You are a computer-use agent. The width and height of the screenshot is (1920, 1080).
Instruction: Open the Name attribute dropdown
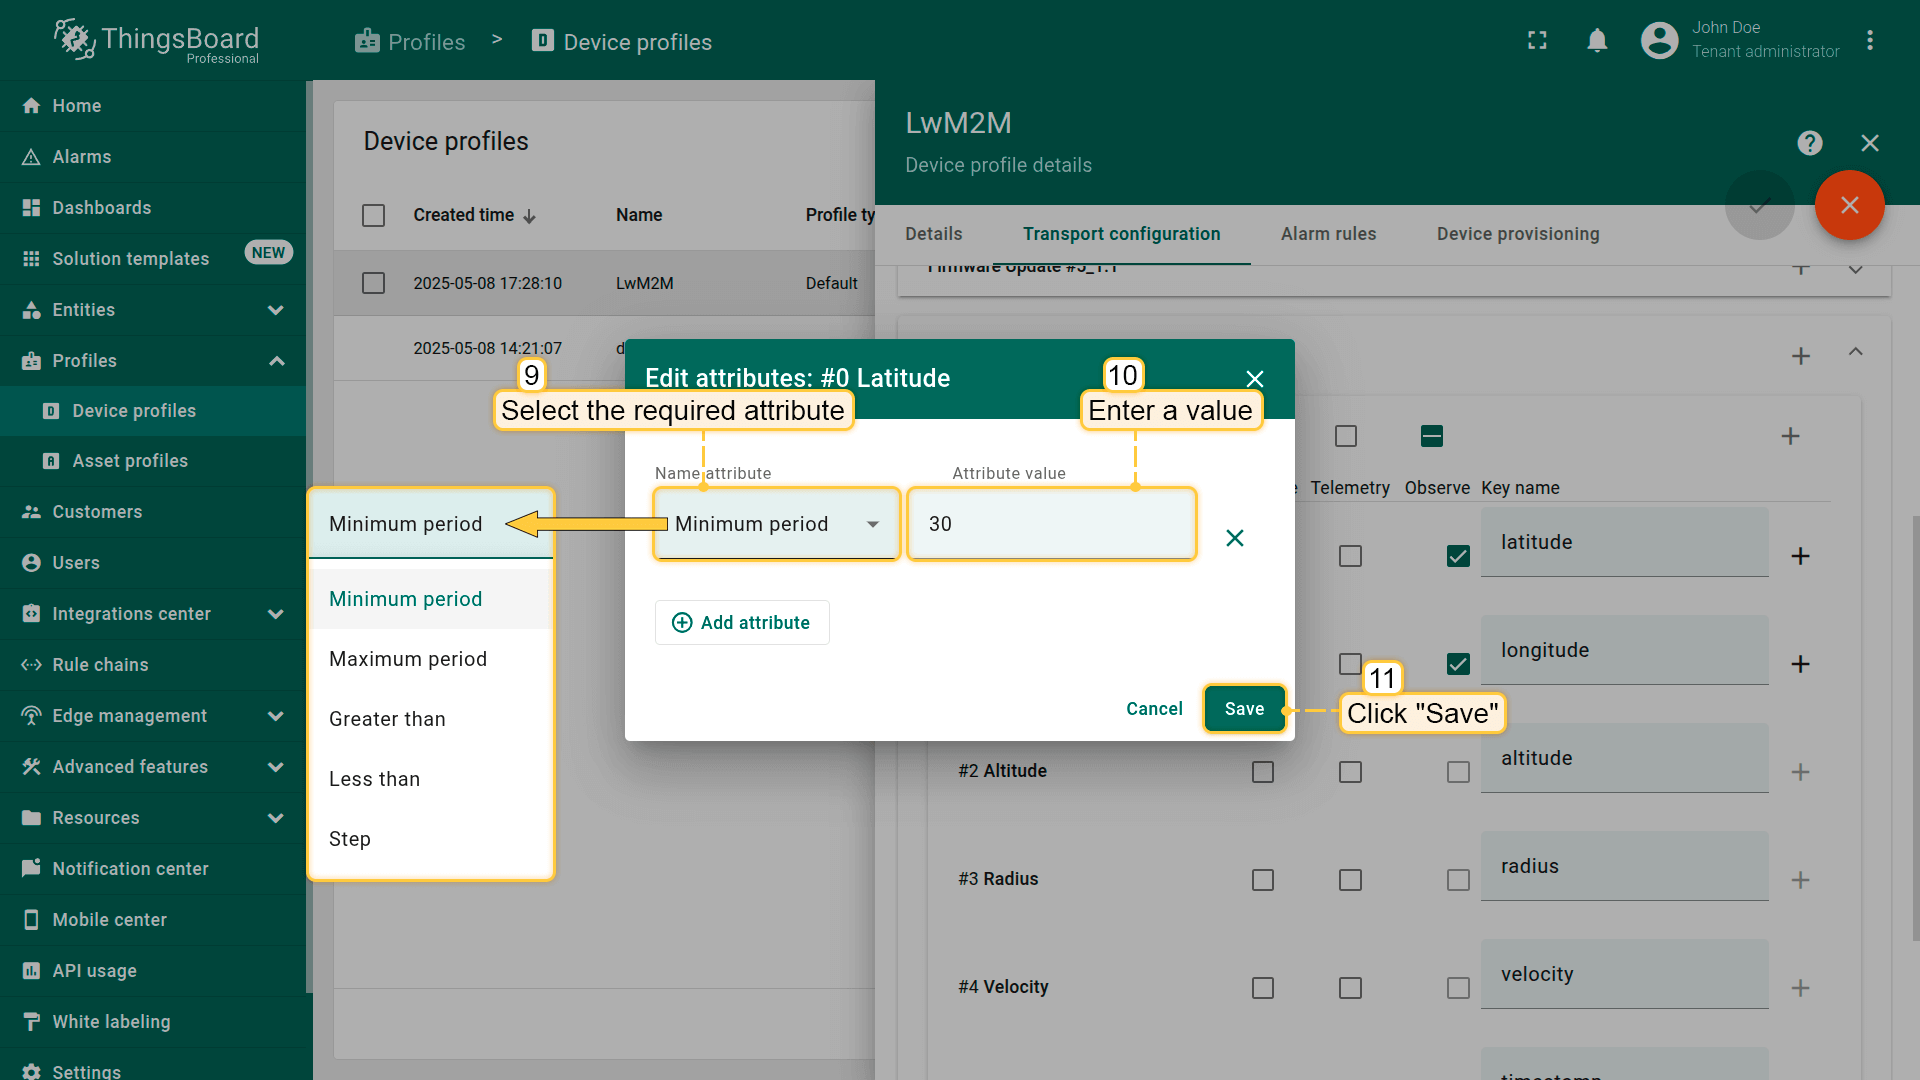[776, 524]
